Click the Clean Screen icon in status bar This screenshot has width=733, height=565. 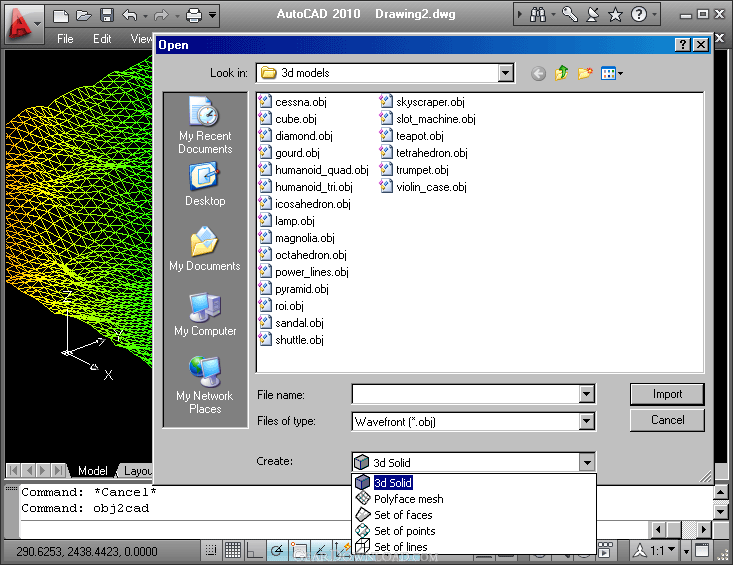702,551
